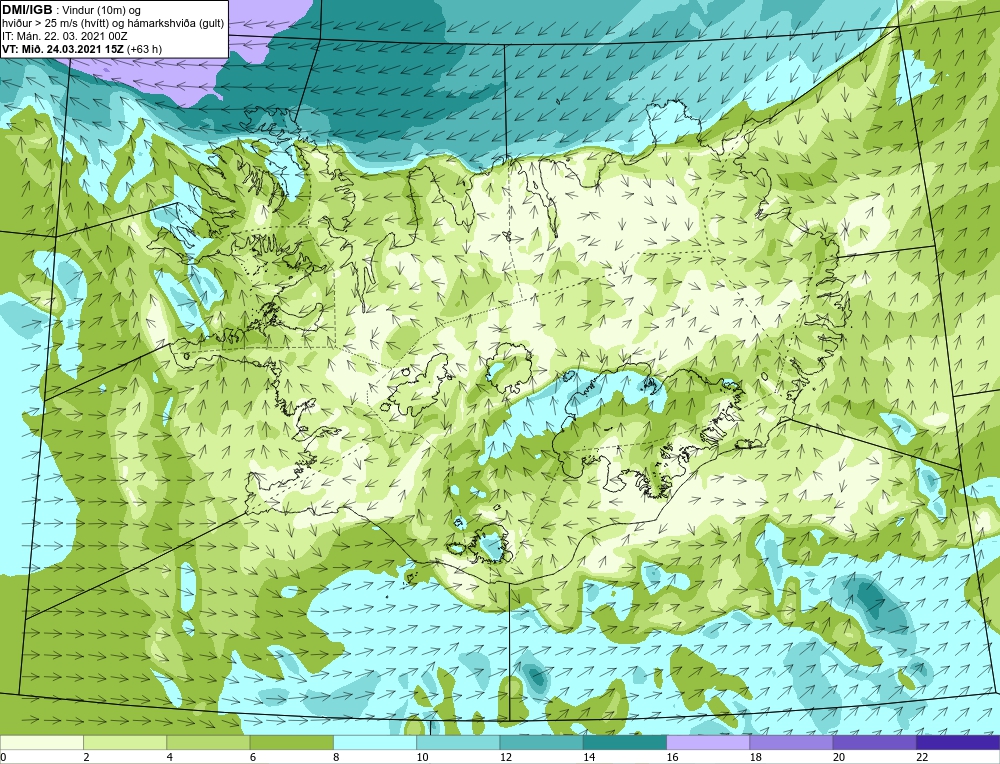
Task: Choose the 14–16 dark teal legend swatch
Action: coord(624,742)
